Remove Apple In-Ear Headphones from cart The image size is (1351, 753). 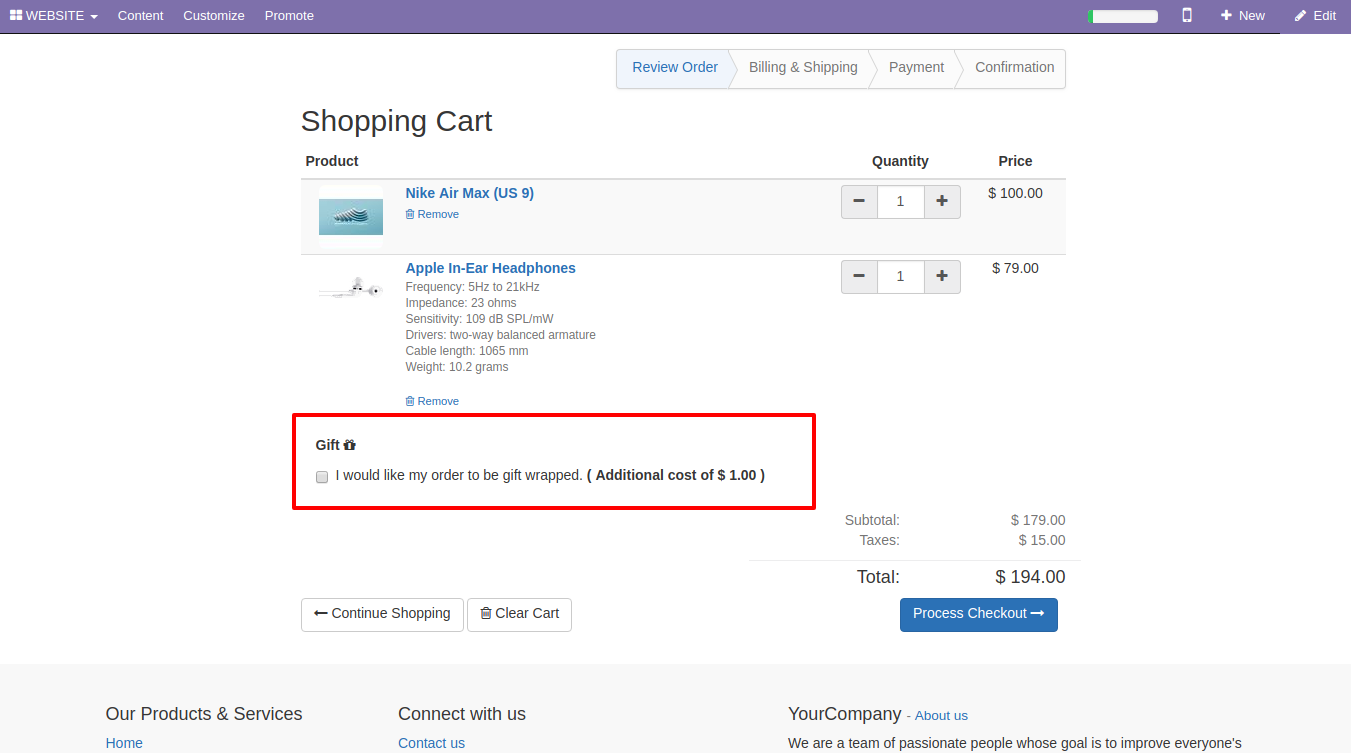pyautogui.click(x=432, y=401)
